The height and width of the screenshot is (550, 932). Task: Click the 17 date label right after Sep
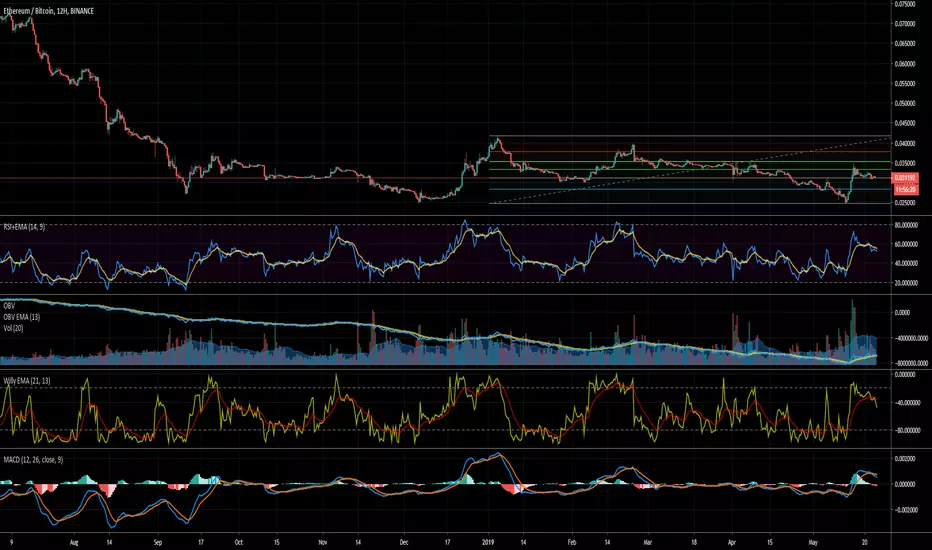(x=201, y=542)
